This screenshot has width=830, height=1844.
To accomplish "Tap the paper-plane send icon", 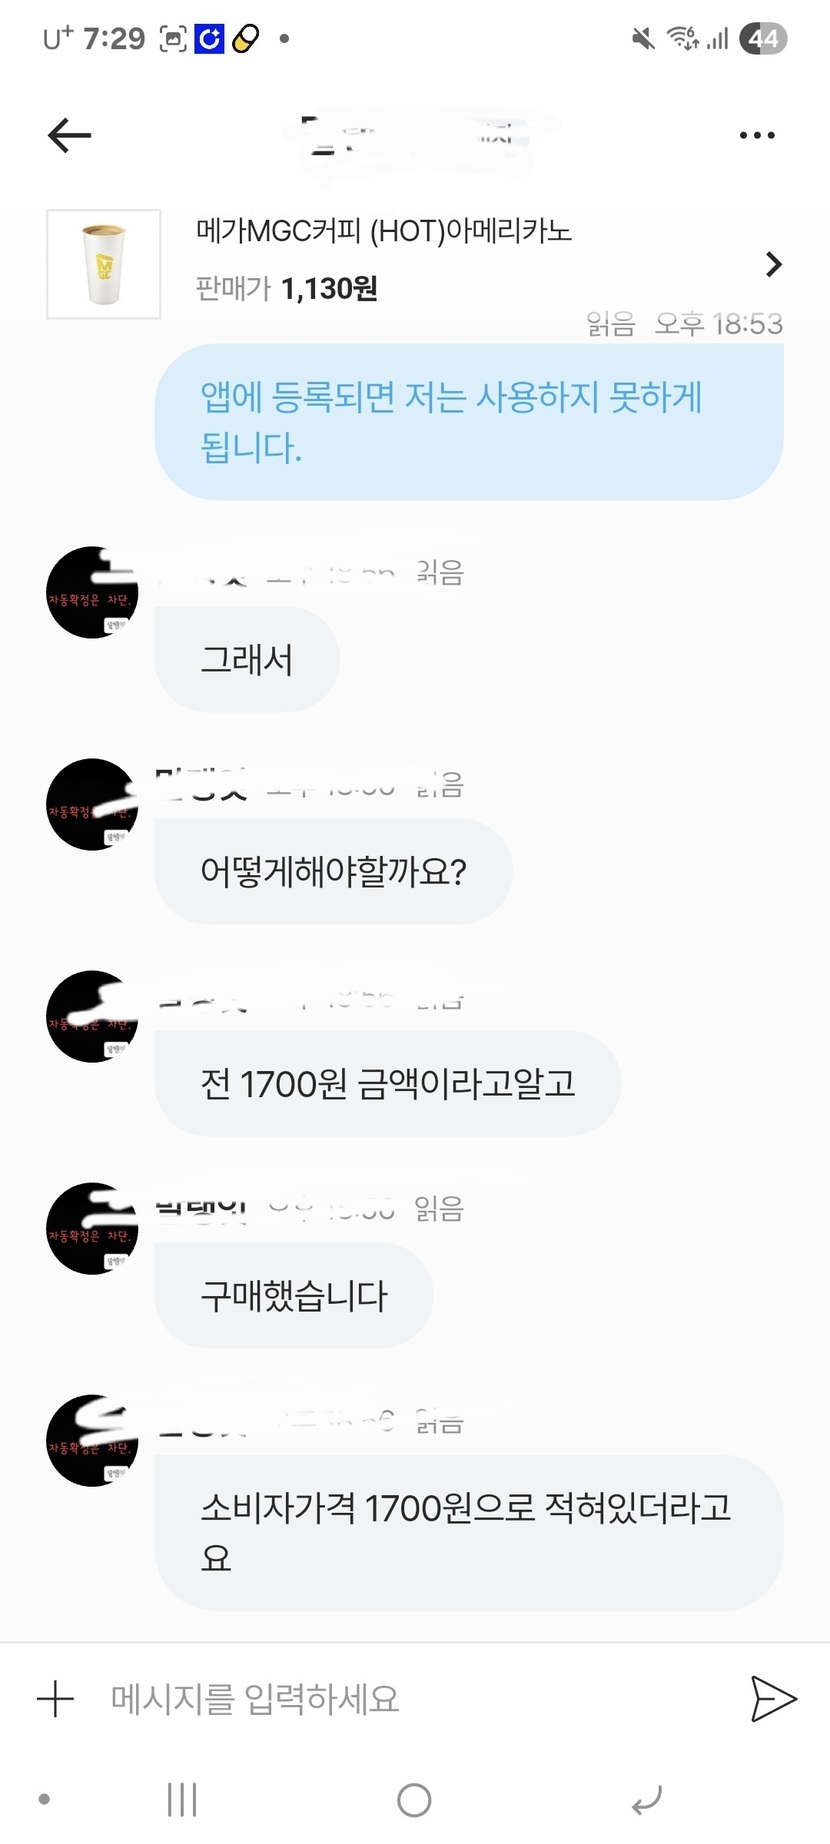I will (x=773, y=1699).
